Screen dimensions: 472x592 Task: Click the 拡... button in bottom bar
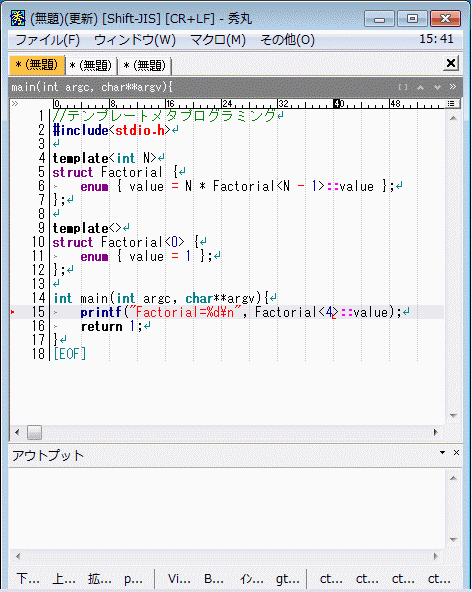tap(99, 578)
